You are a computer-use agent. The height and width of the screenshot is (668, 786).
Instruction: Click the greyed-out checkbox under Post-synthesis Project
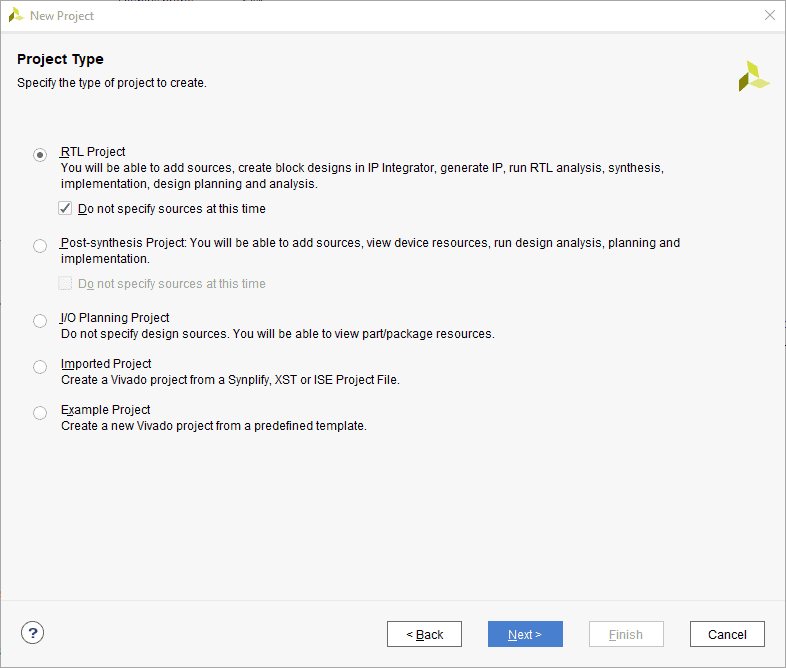click(x=66, y=284)
